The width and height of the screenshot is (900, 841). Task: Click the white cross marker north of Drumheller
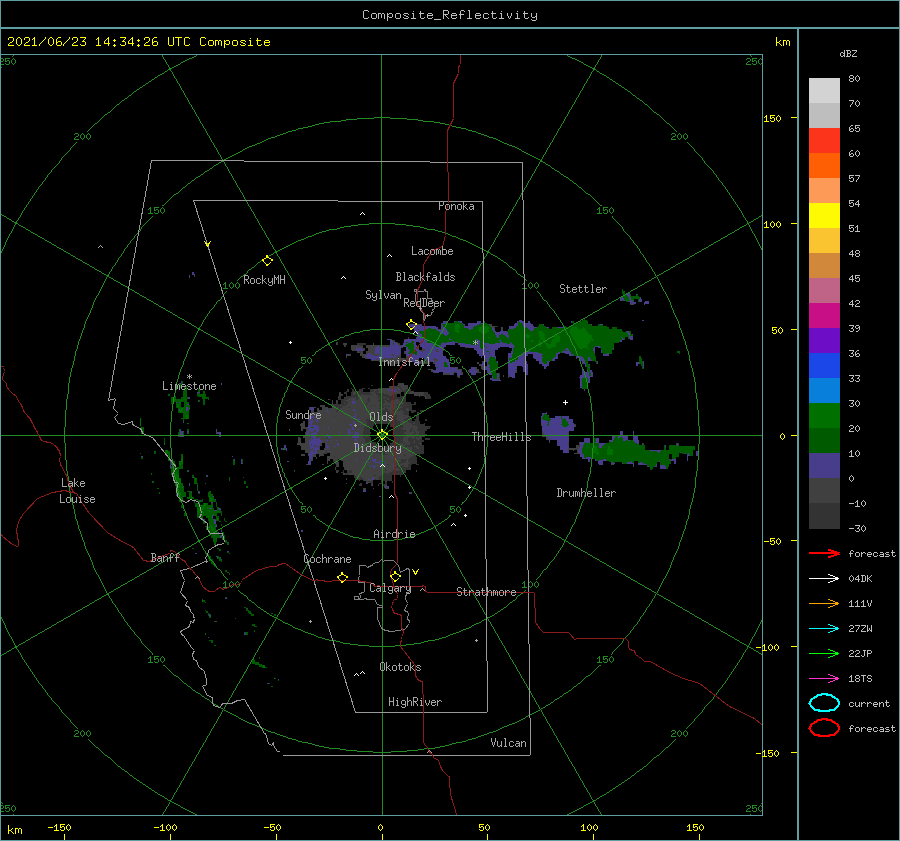tap(565, 402)
